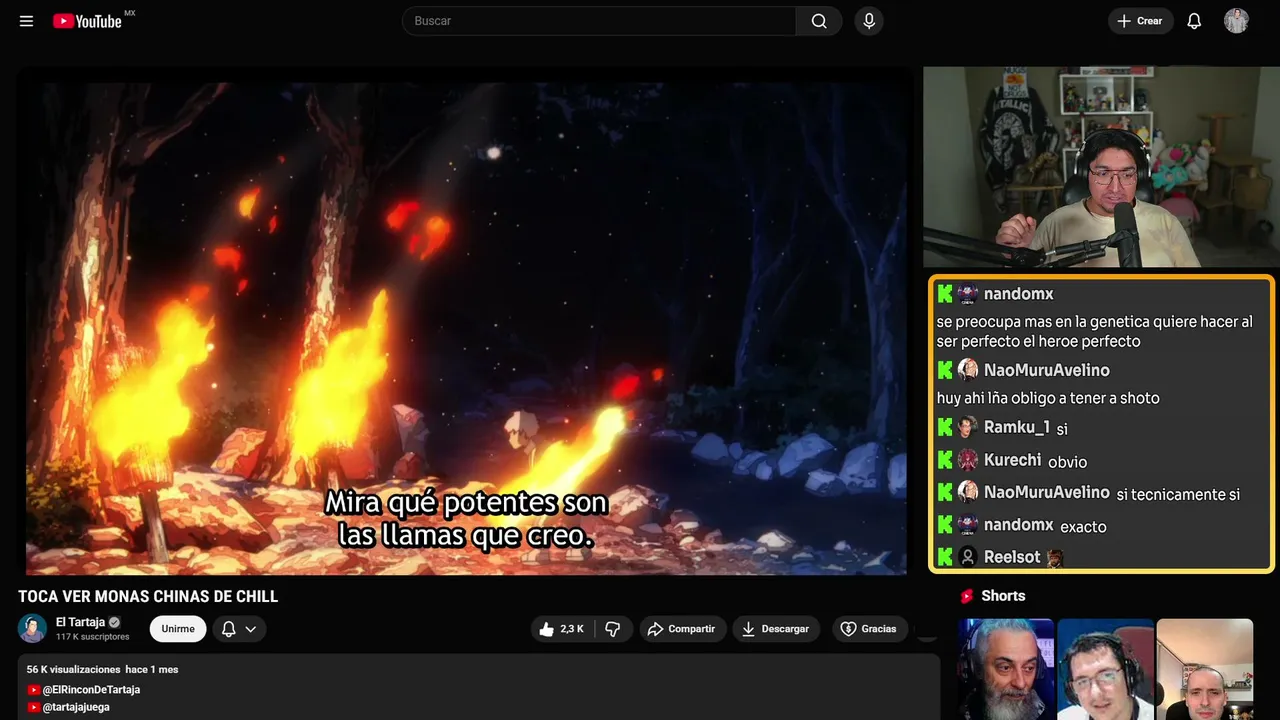
Task: Open the account avatar menu
Action: pyautogui.click(x=1236, y=21)
